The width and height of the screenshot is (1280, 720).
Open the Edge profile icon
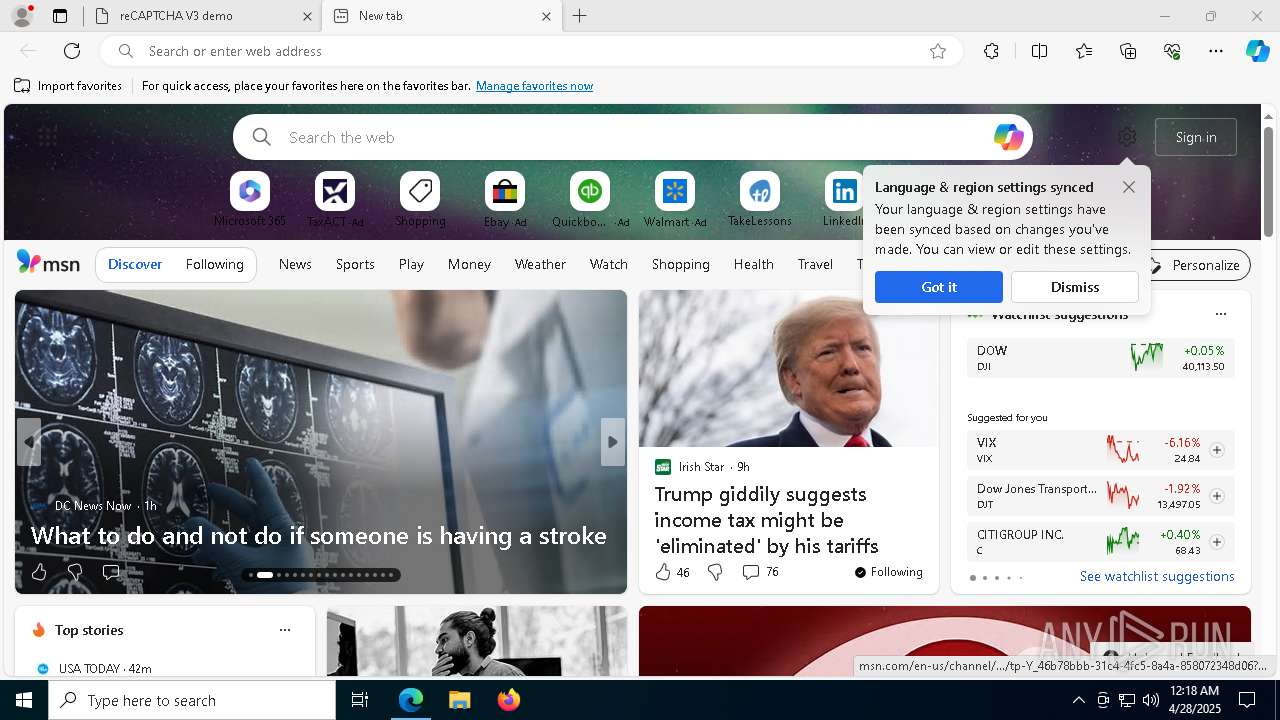pyautogui.click(x=21, y=16)
